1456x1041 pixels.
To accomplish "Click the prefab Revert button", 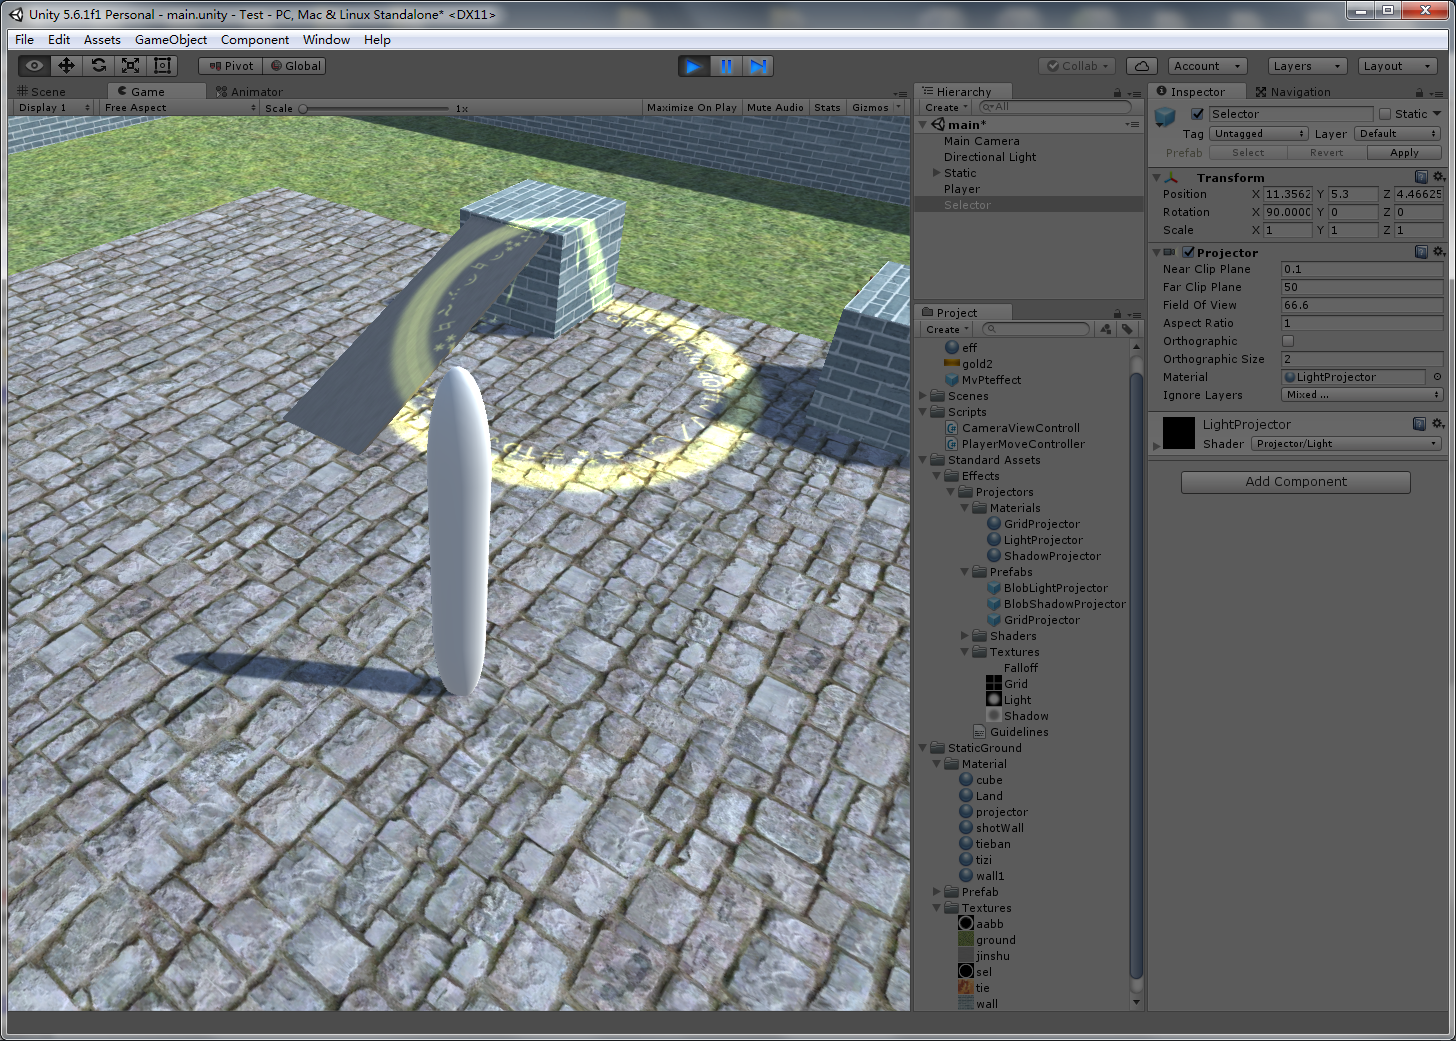I will [1326, 153].
